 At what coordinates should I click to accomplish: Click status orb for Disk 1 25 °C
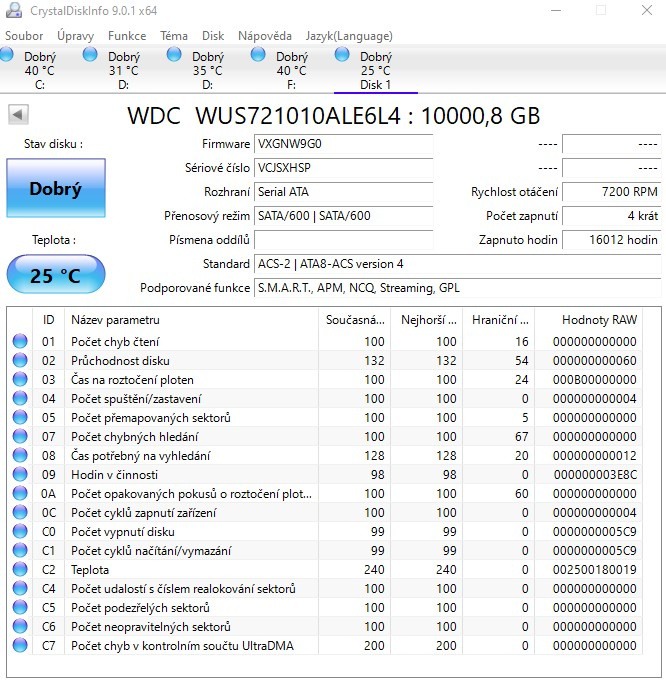tap(342, 55)
